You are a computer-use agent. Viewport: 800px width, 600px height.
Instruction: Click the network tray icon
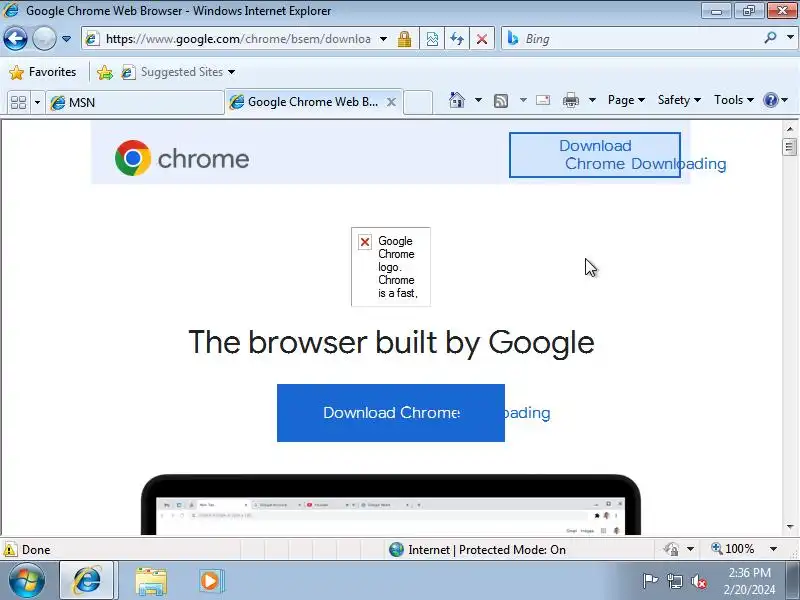coord(674,581)
